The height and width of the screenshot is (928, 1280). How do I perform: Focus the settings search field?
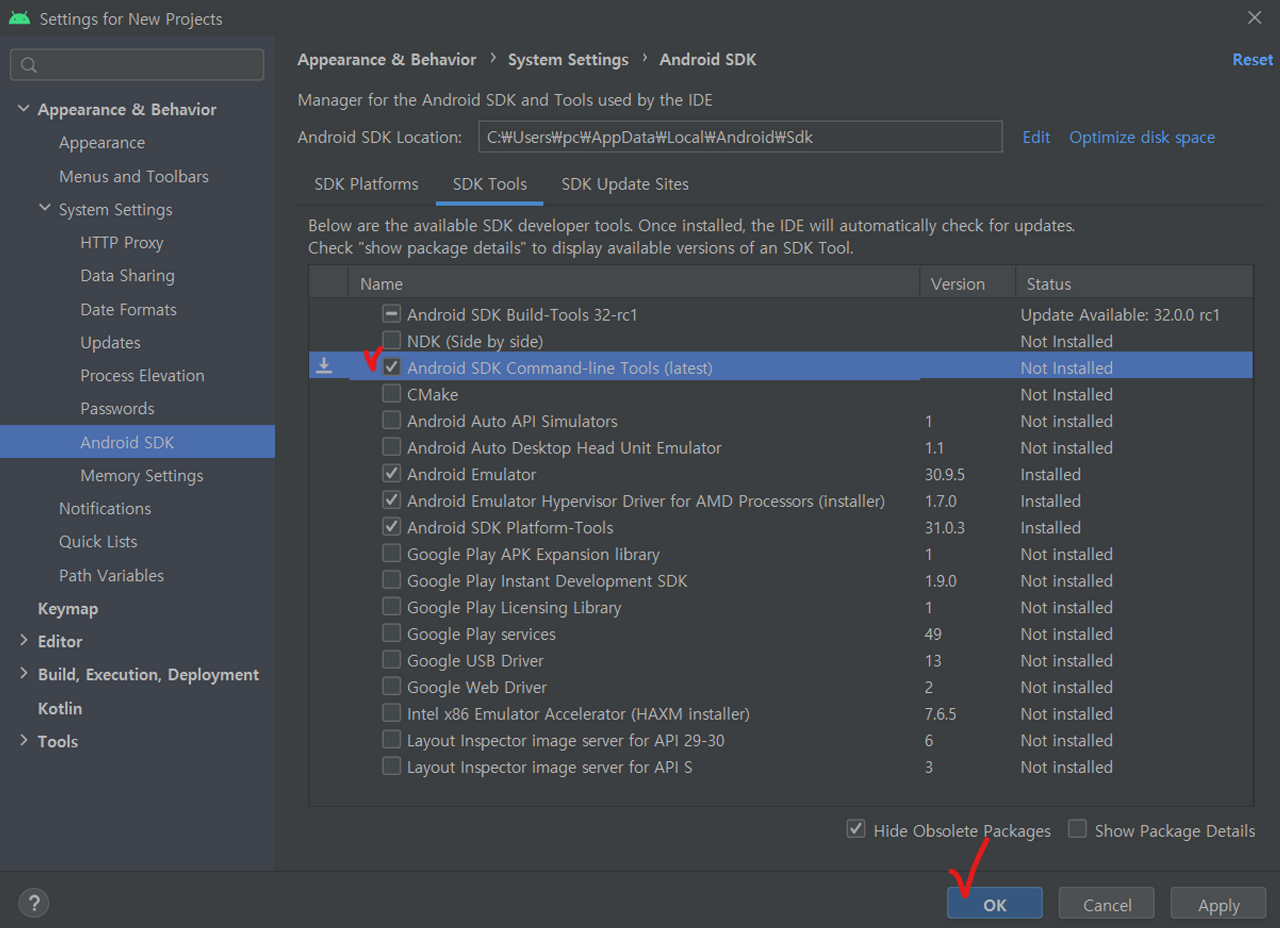point(137,65)
